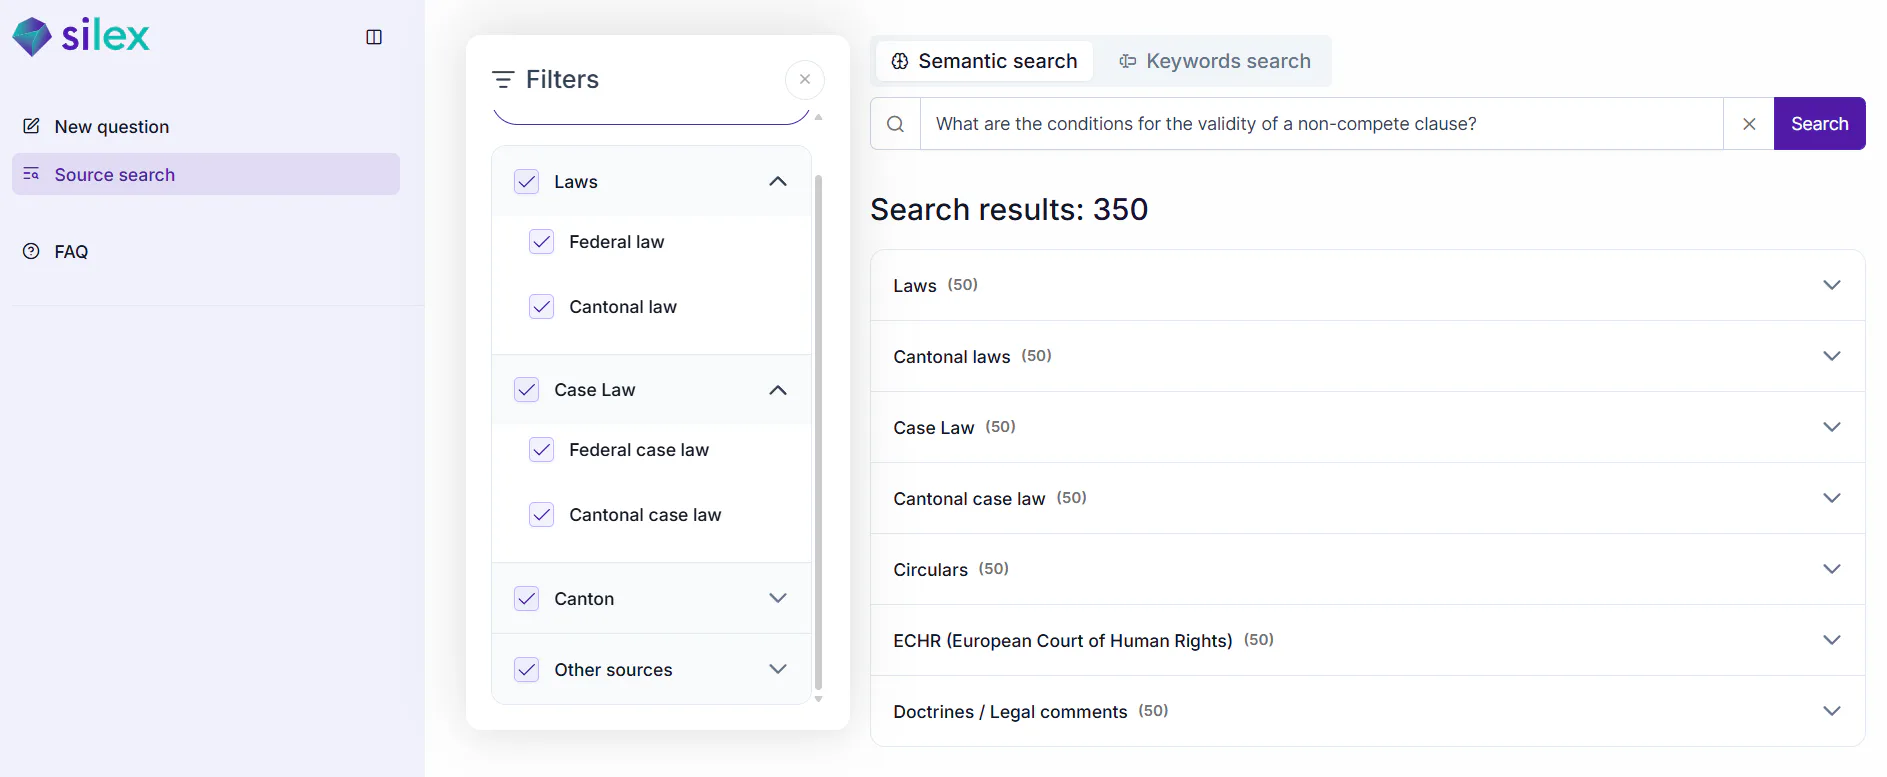This screenshot has height=777, width=1887.
Task: Expand the Other sources filter group
Action: coord(778,669)
